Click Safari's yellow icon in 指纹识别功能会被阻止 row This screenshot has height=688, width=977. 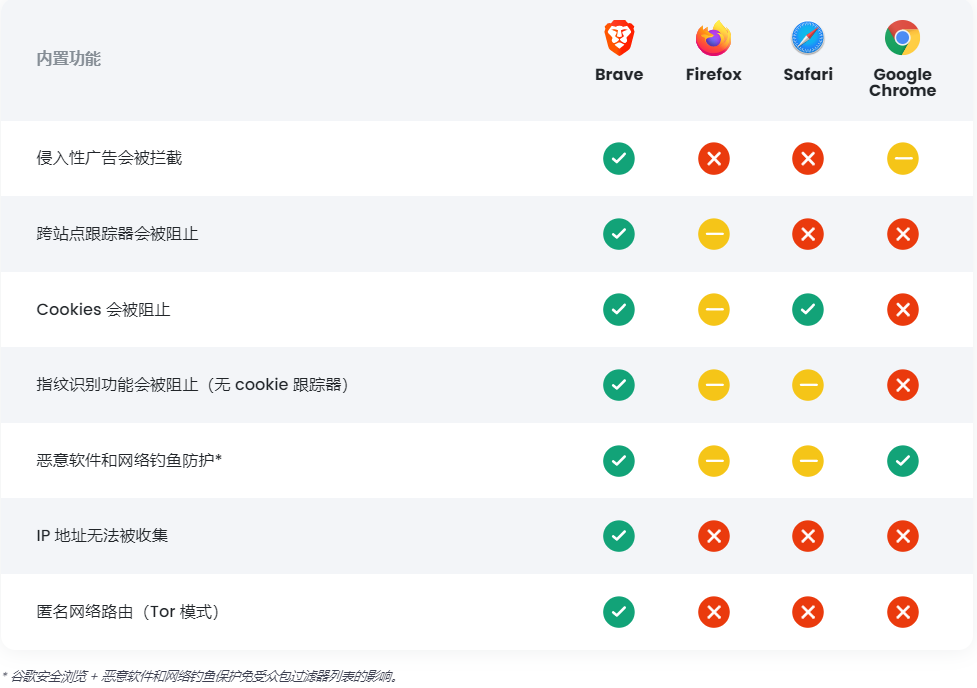click(808, 385)
